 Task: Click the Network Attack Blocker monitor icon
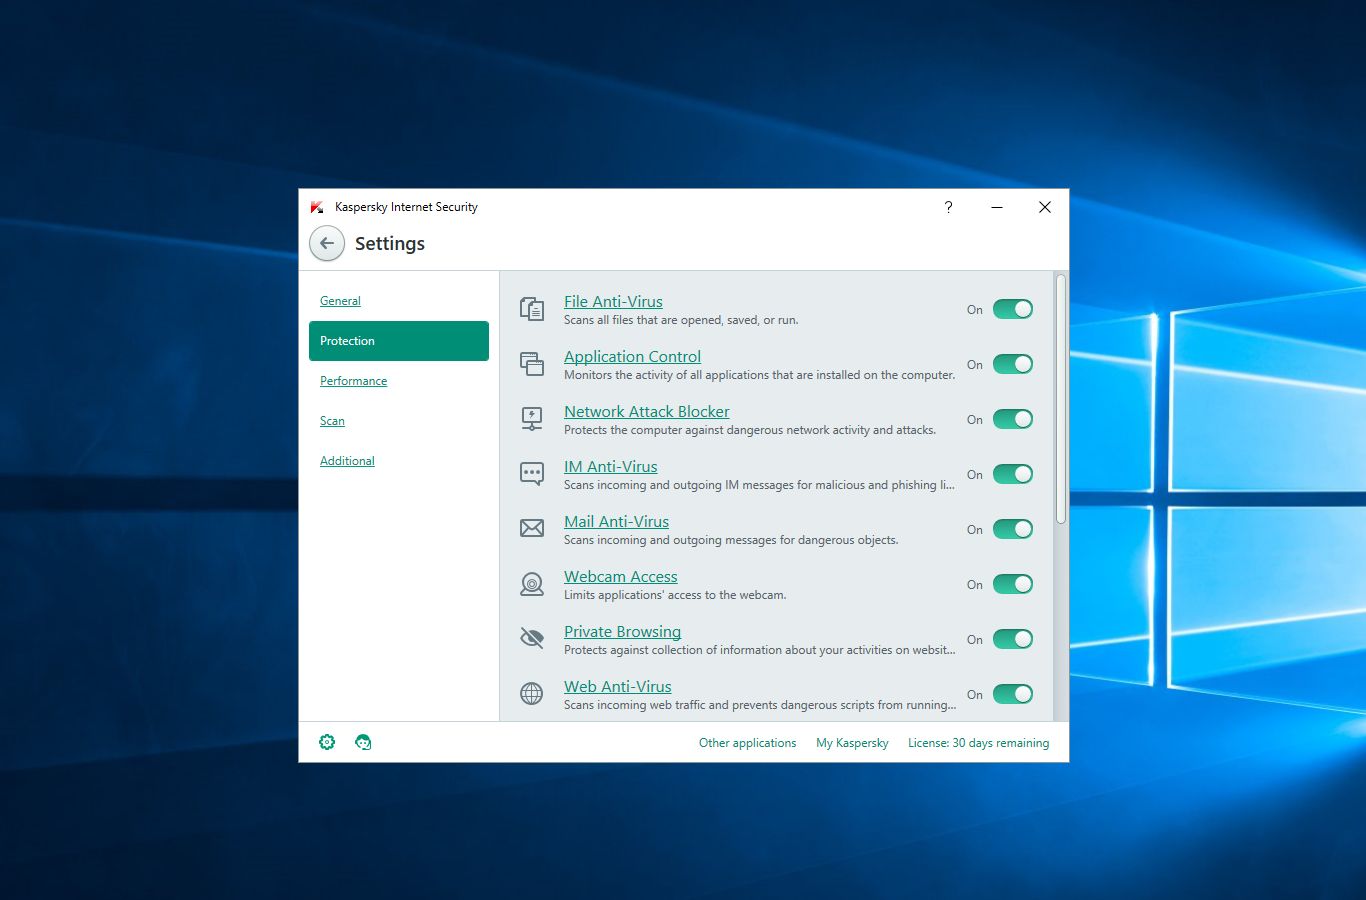pyautogui.click(x=532, y=419)
